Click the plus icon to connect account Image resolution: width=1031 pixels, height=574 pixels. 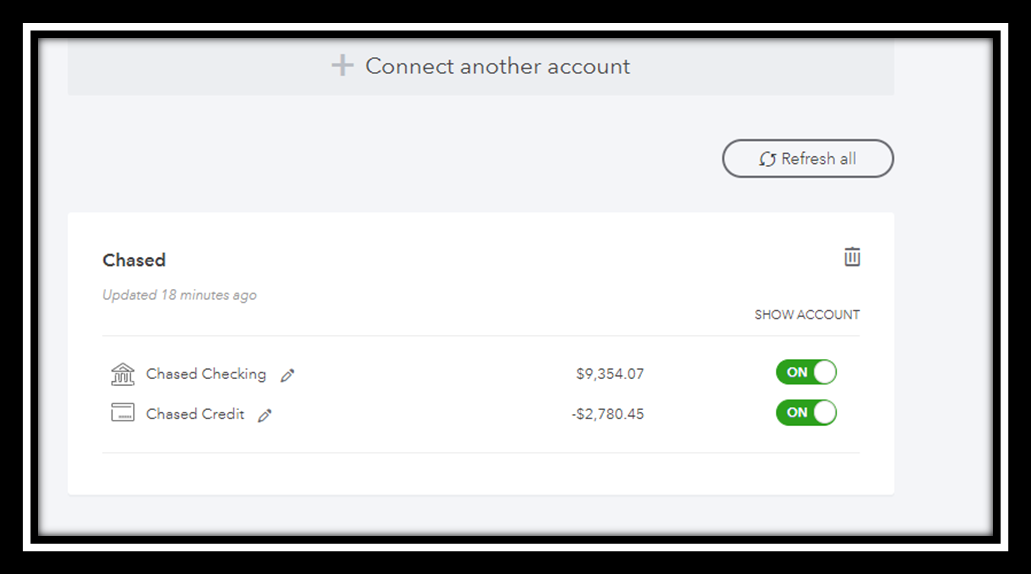pos(342,65)
